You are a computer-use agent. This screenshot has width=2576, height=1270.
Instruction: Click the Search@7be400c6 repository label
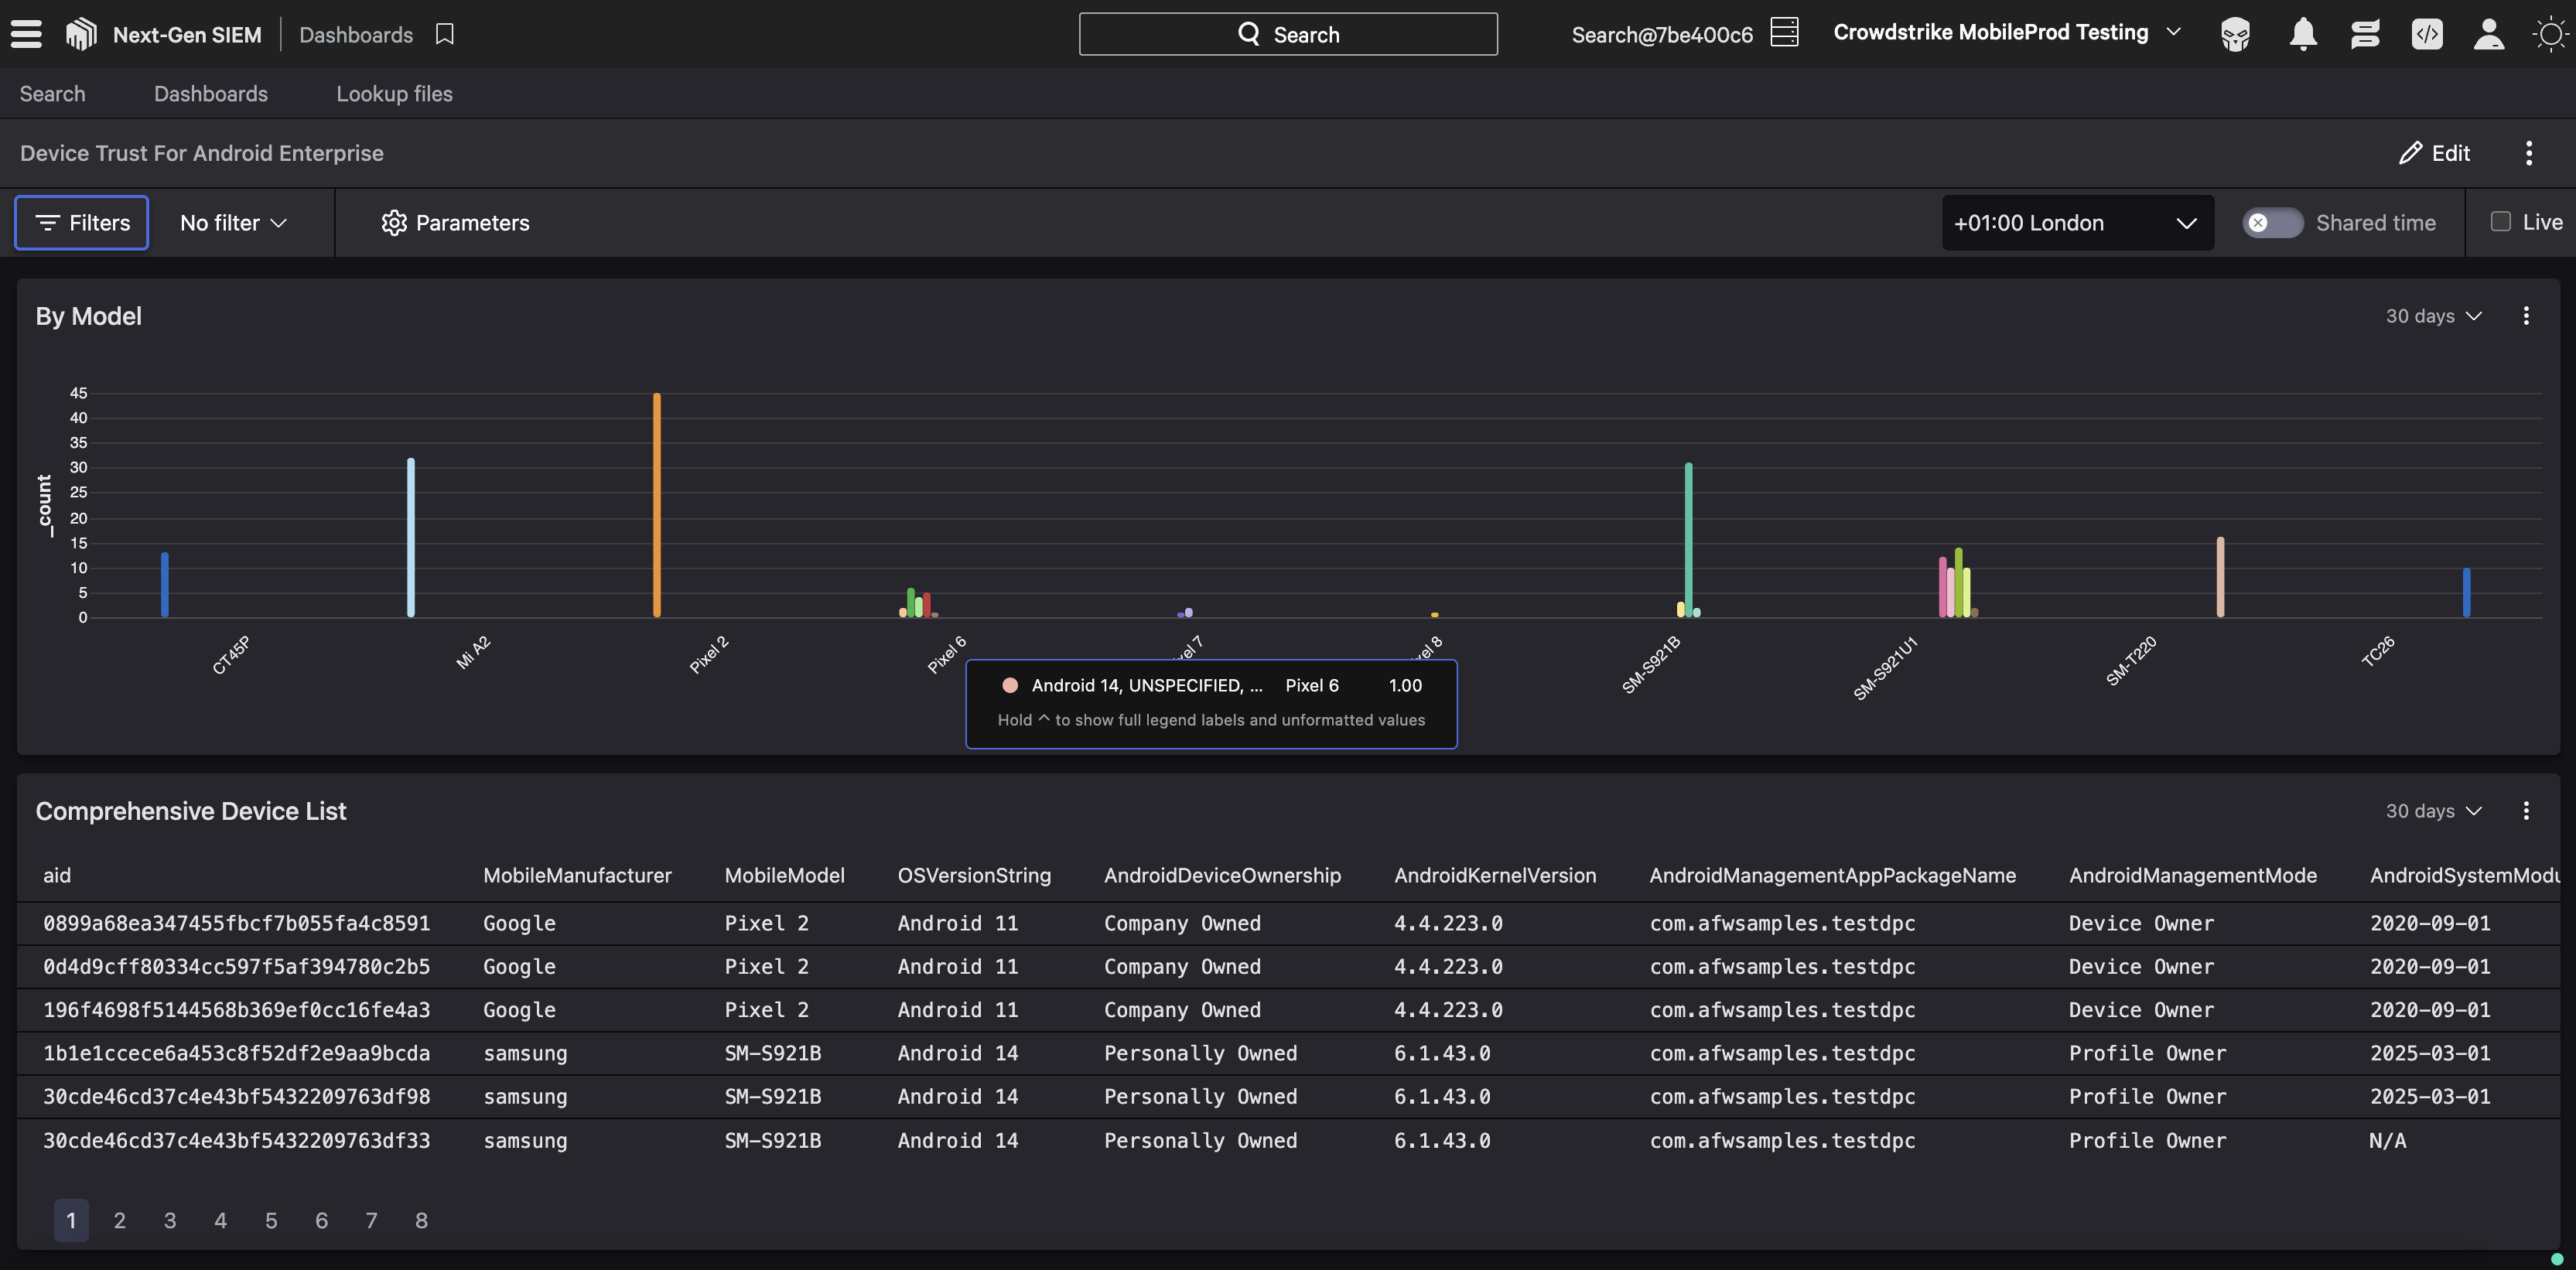coord(1661,34)
